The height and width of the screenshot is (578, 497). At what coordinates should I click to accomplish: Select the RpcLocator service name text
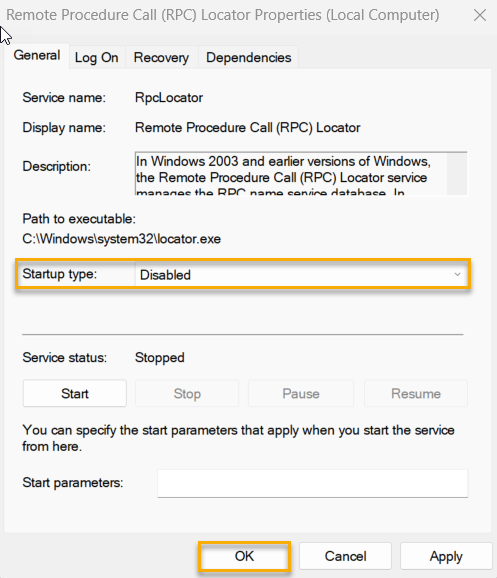point(169,98)
